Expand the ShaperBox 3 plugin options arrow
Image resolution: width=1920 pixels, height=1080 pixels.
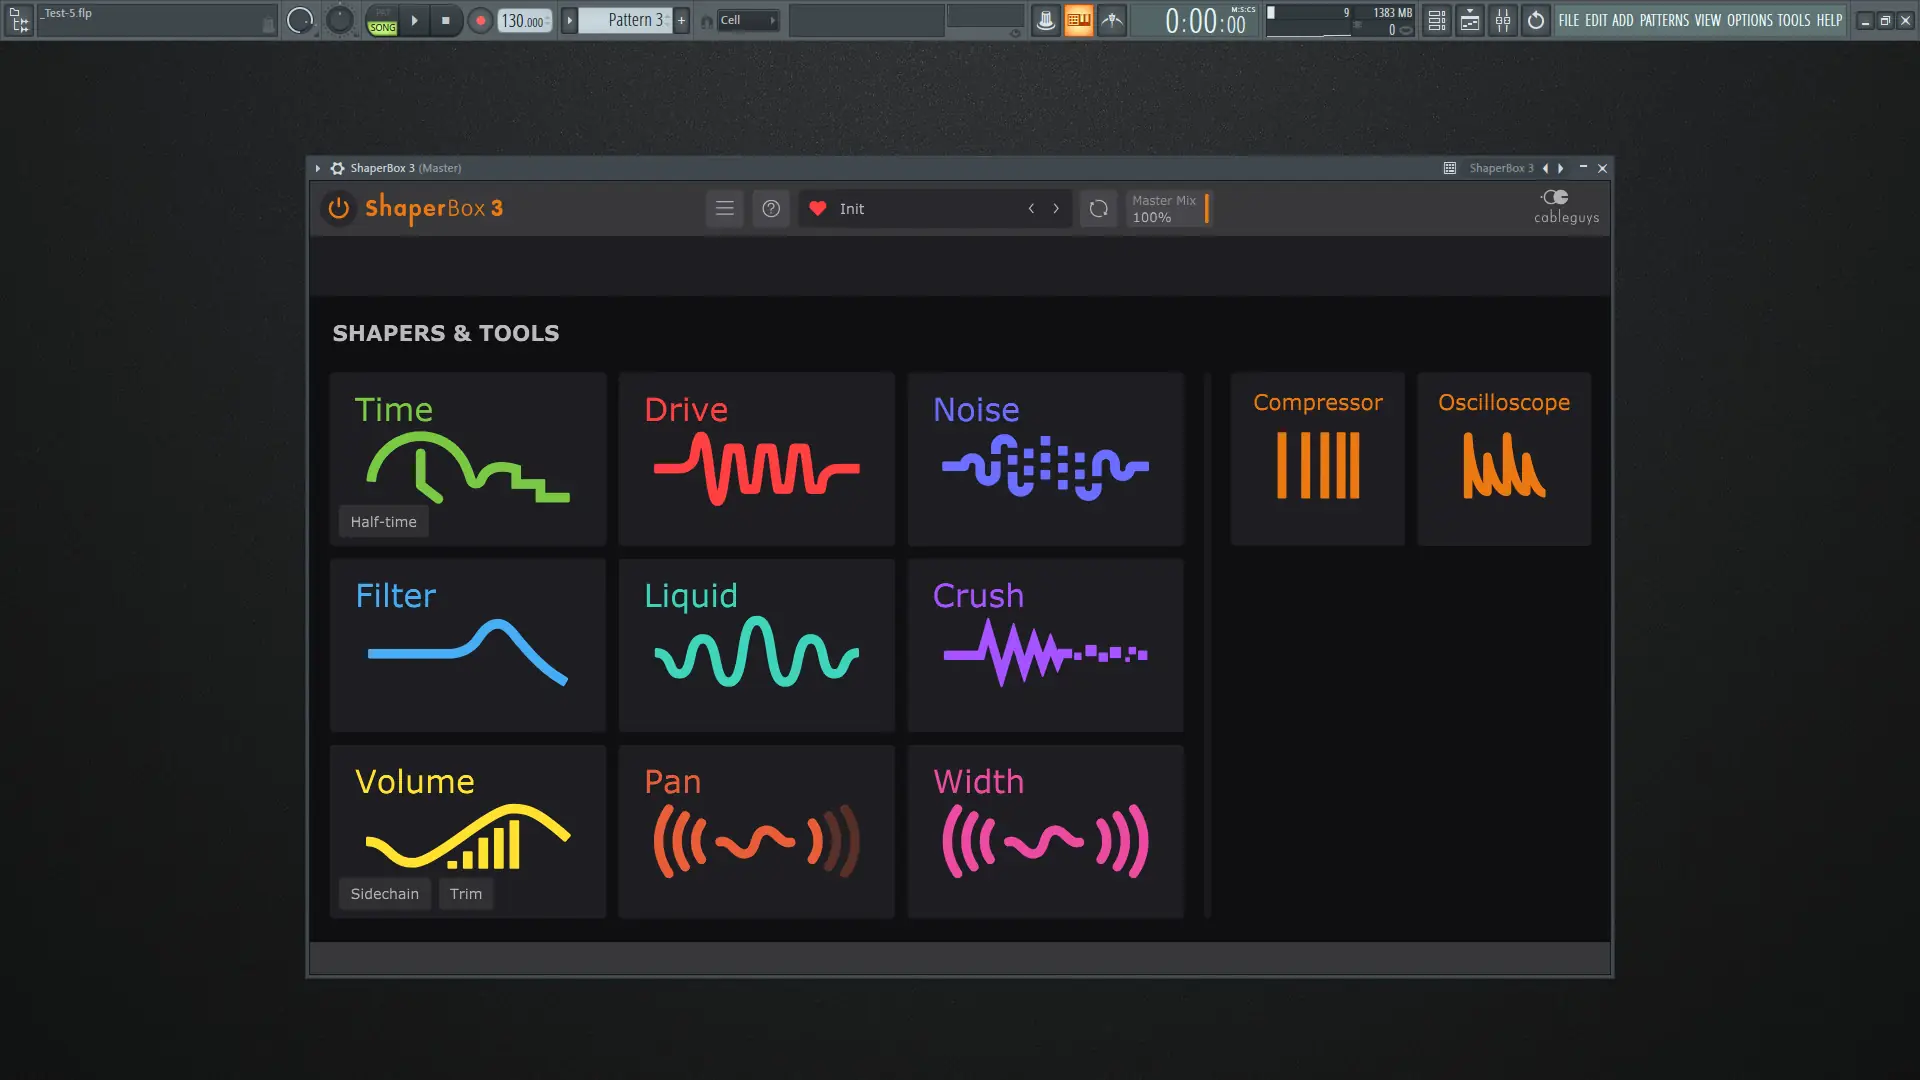[318, 168]
